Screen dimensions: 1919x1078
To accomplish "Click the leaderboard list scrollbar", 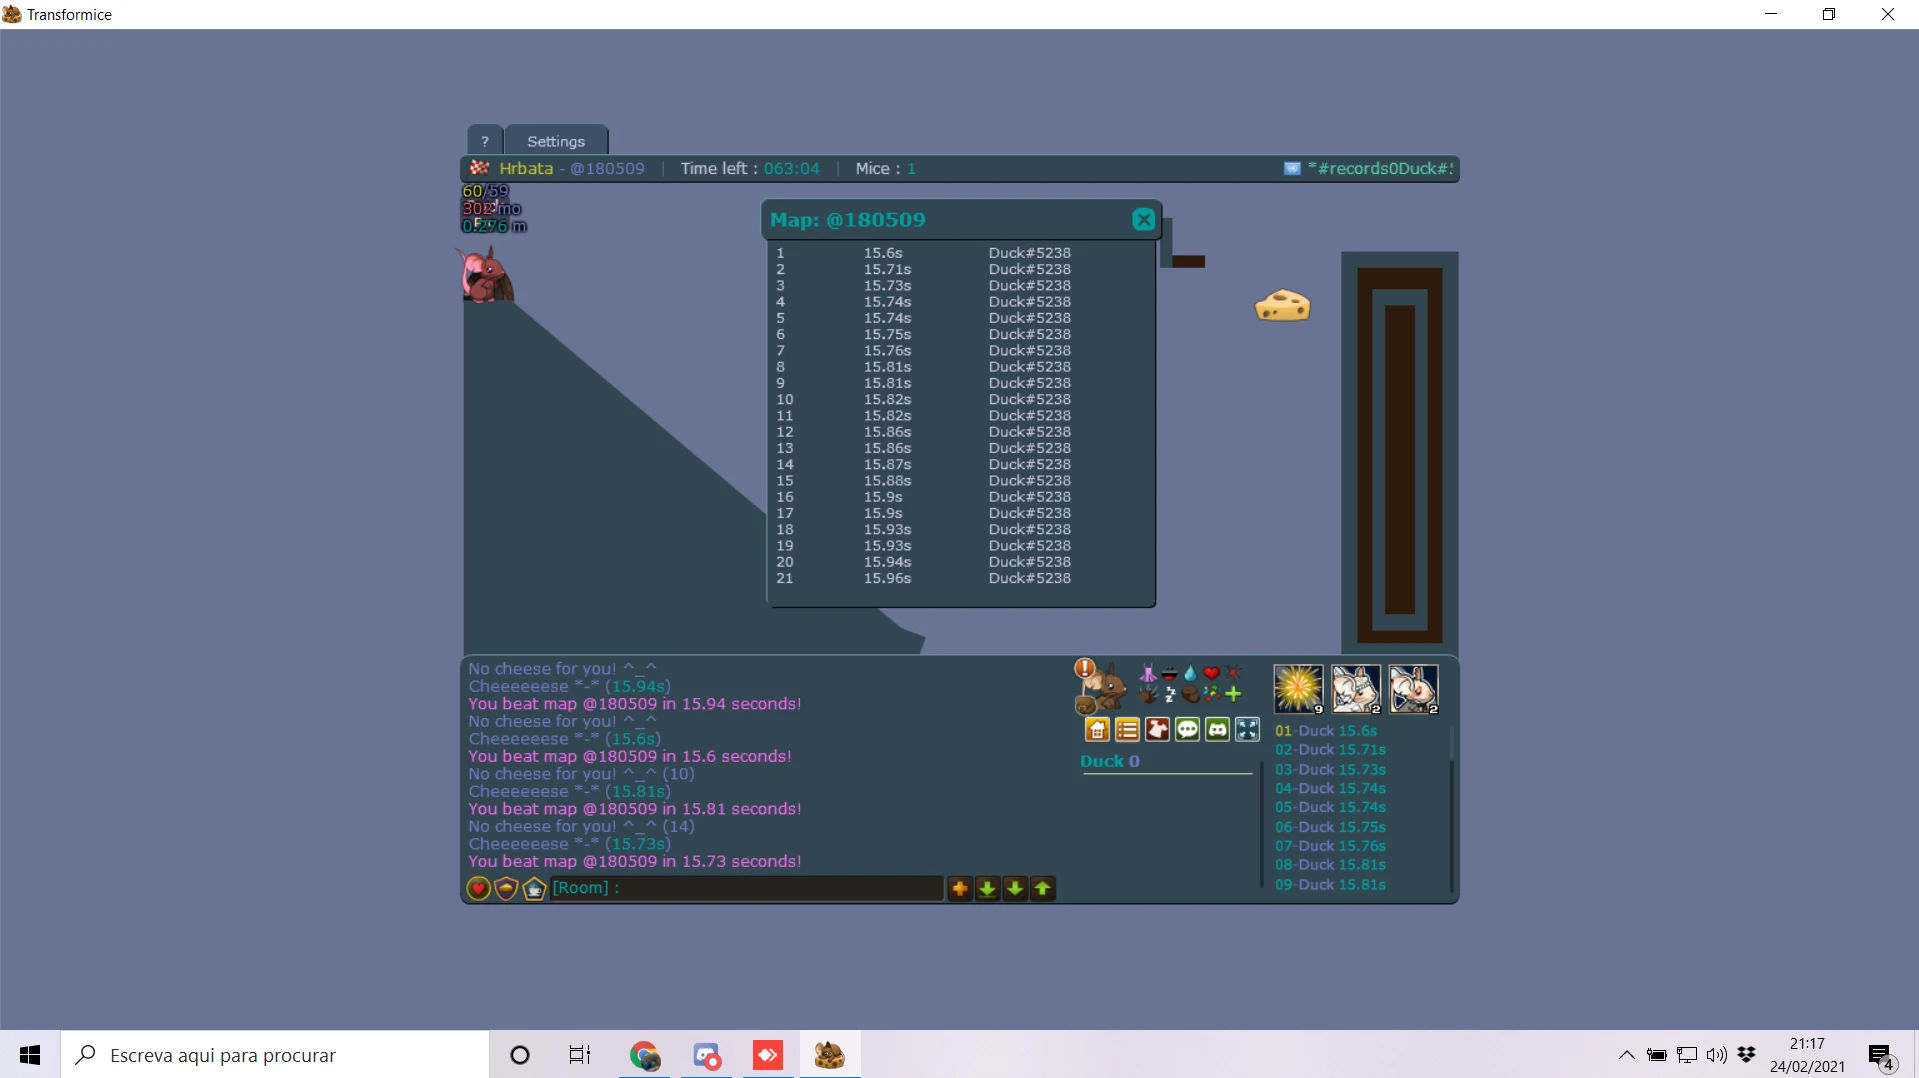I will [x=1451, y=808].
